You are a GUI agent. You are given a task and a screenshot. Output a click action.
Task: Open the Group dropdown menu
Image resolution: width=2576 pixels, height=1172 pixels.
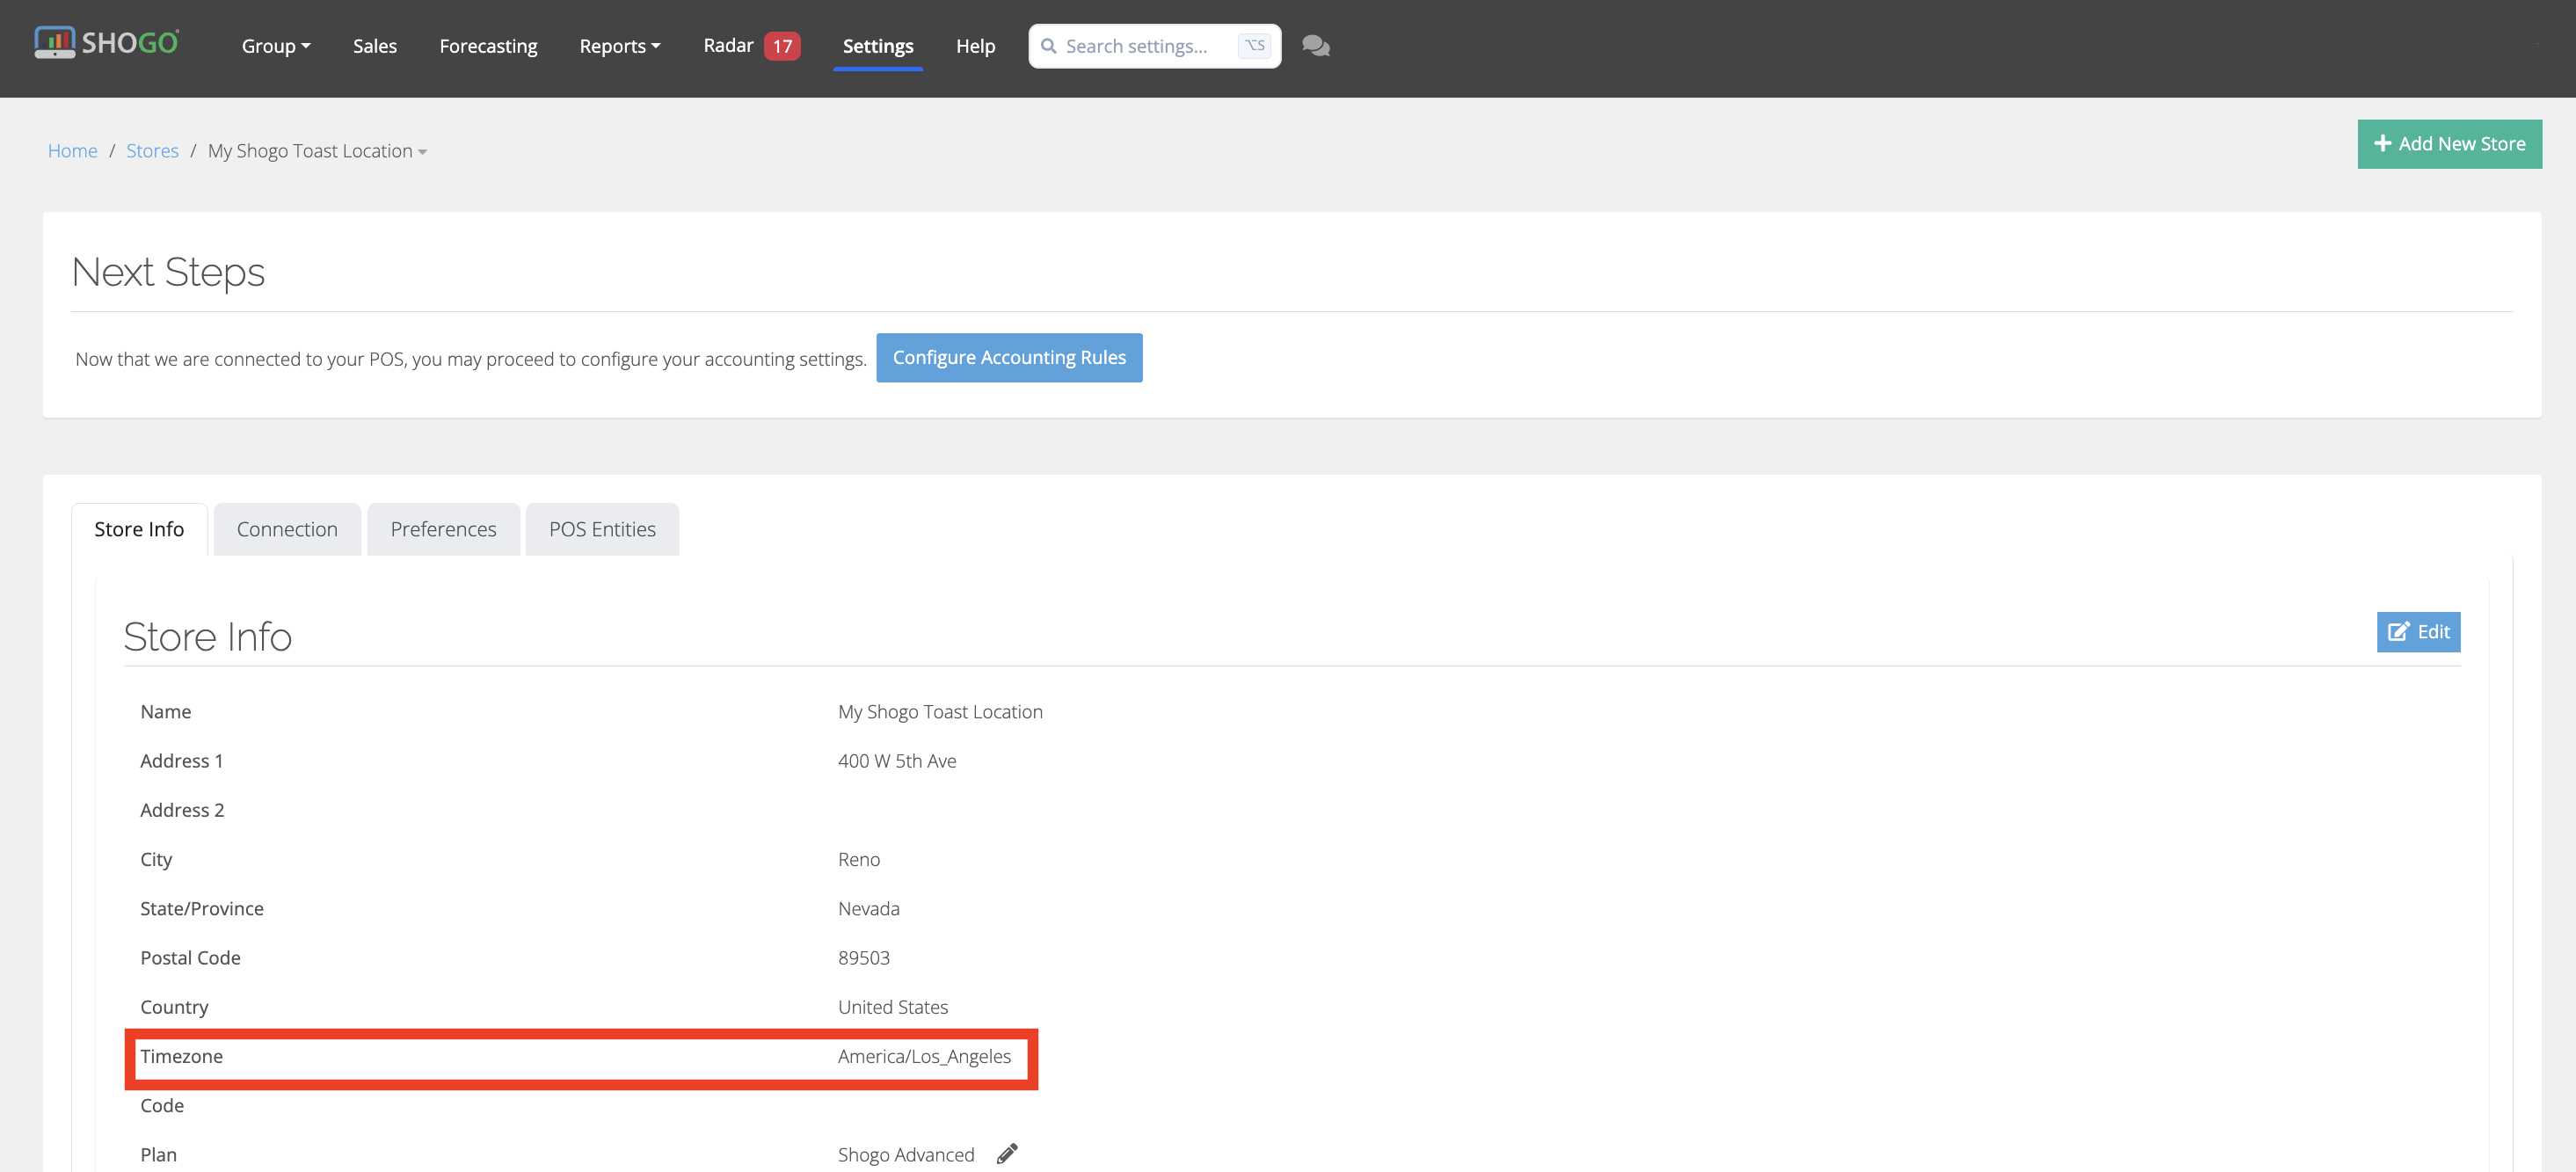click(x=276, y=46)
